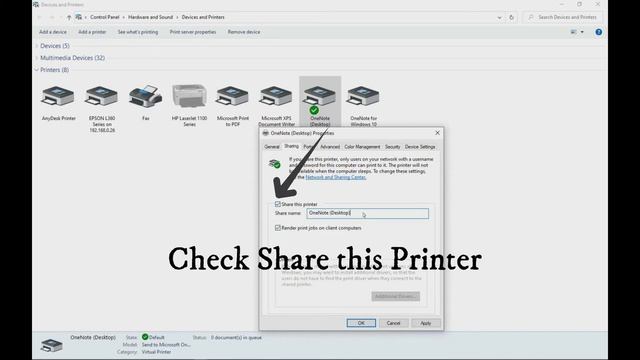Open the Security tab
Screen dimensions: 640x360
coord(392,147)
